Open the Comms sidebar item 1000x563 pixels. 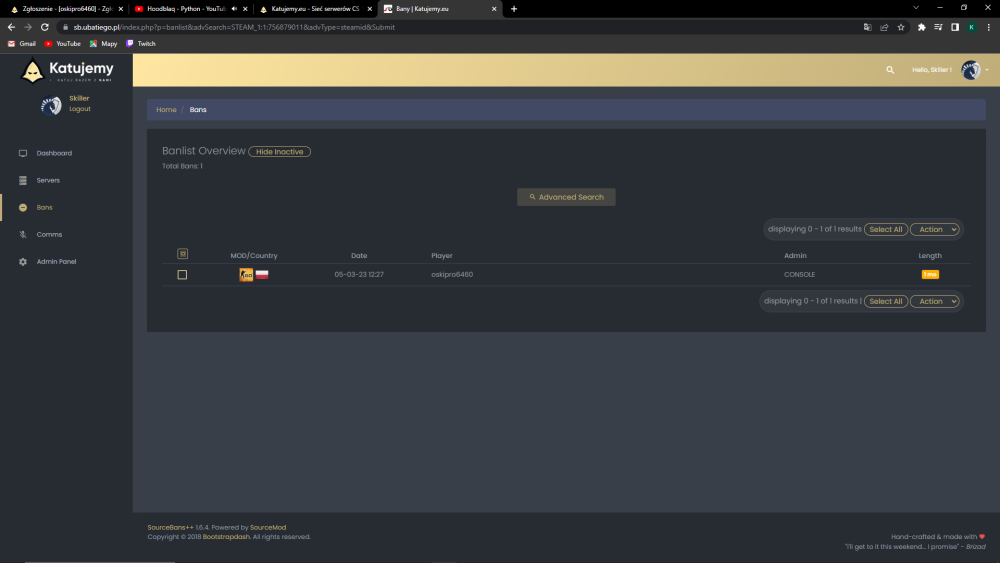[49, 235]
